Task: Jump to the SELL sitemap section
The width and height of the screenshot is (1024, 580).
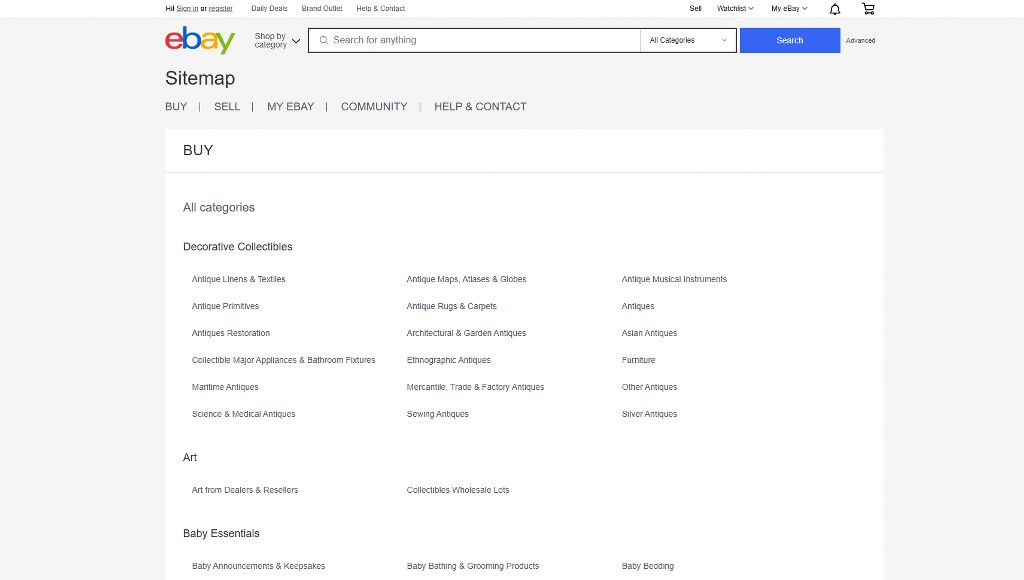Action: [x=227, y=106]
